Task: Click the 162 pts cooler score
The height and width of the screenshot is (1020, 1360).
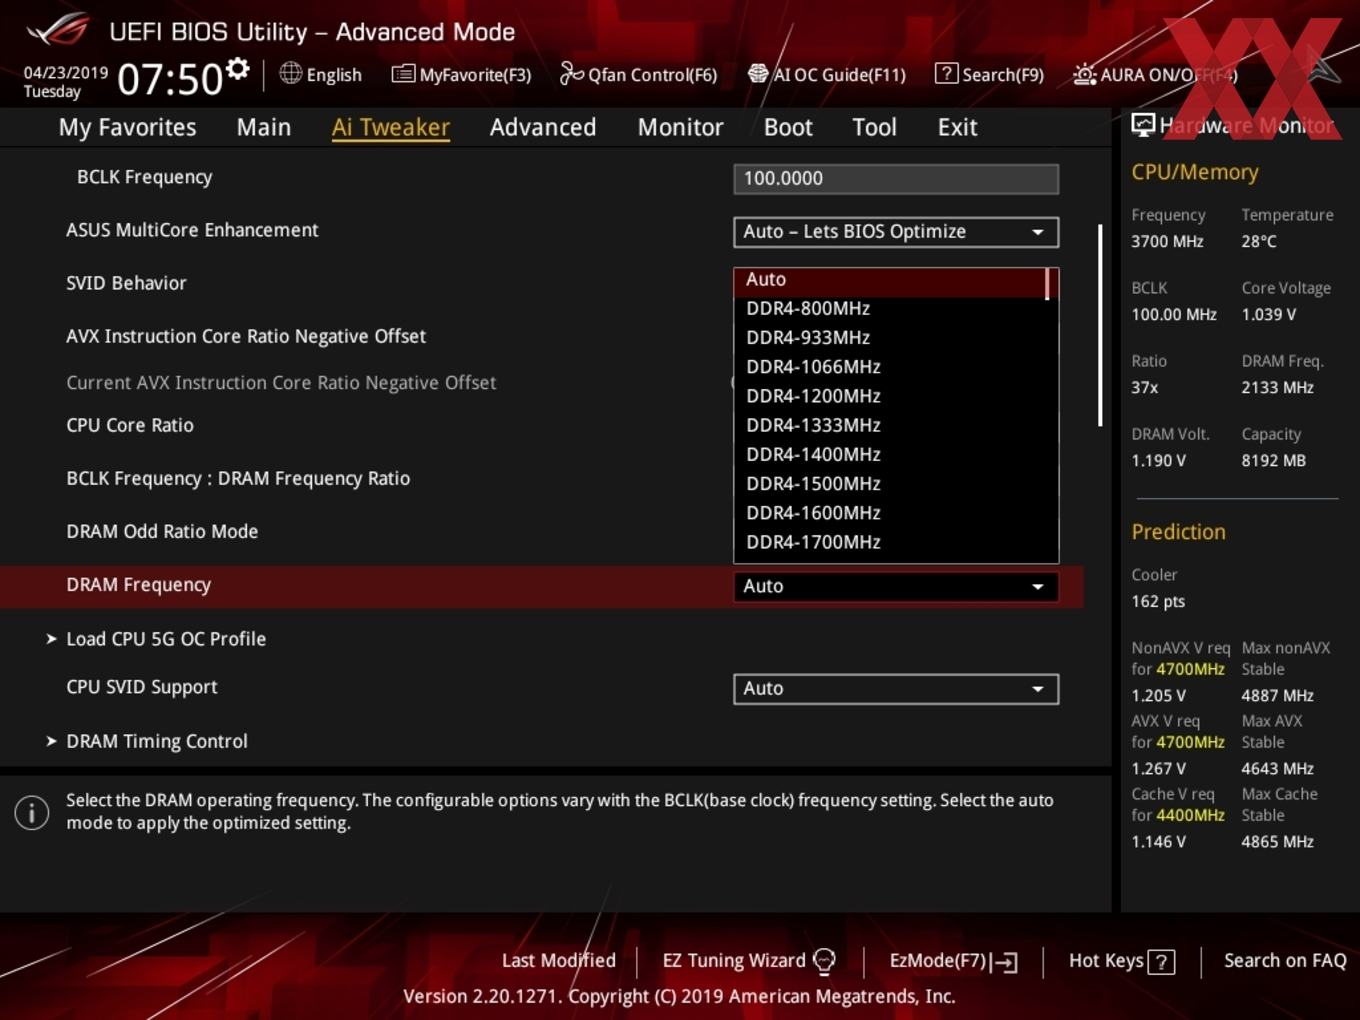Action: (x=1158, y=602)
